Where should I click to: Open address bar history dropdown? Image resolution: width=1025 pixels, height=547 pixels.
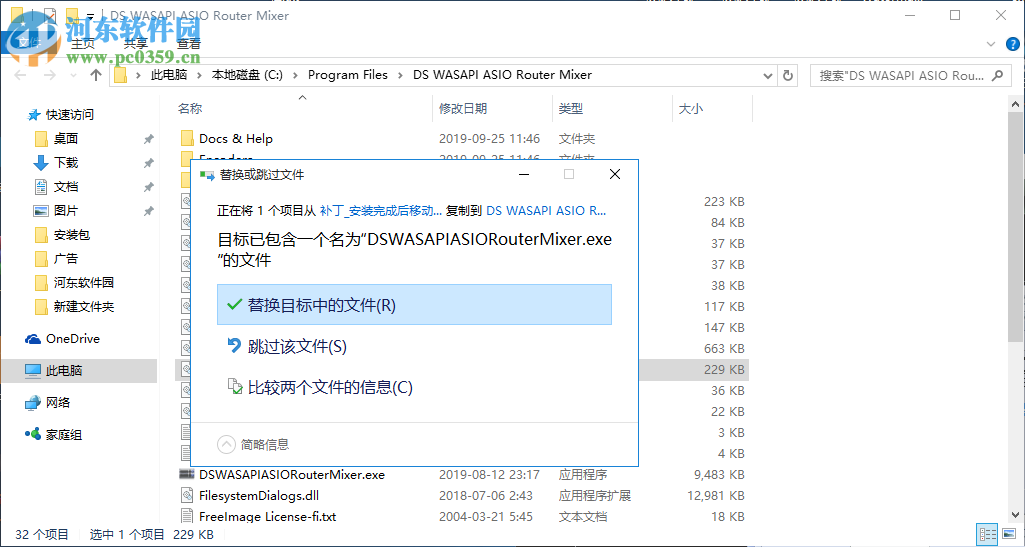click(768, 76)
